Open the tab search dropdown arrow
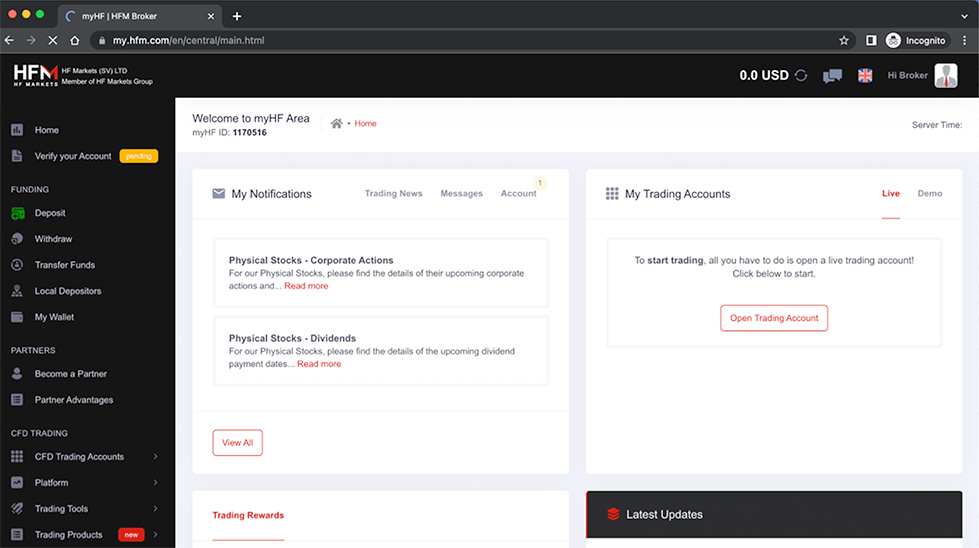 tap(965, 16)
